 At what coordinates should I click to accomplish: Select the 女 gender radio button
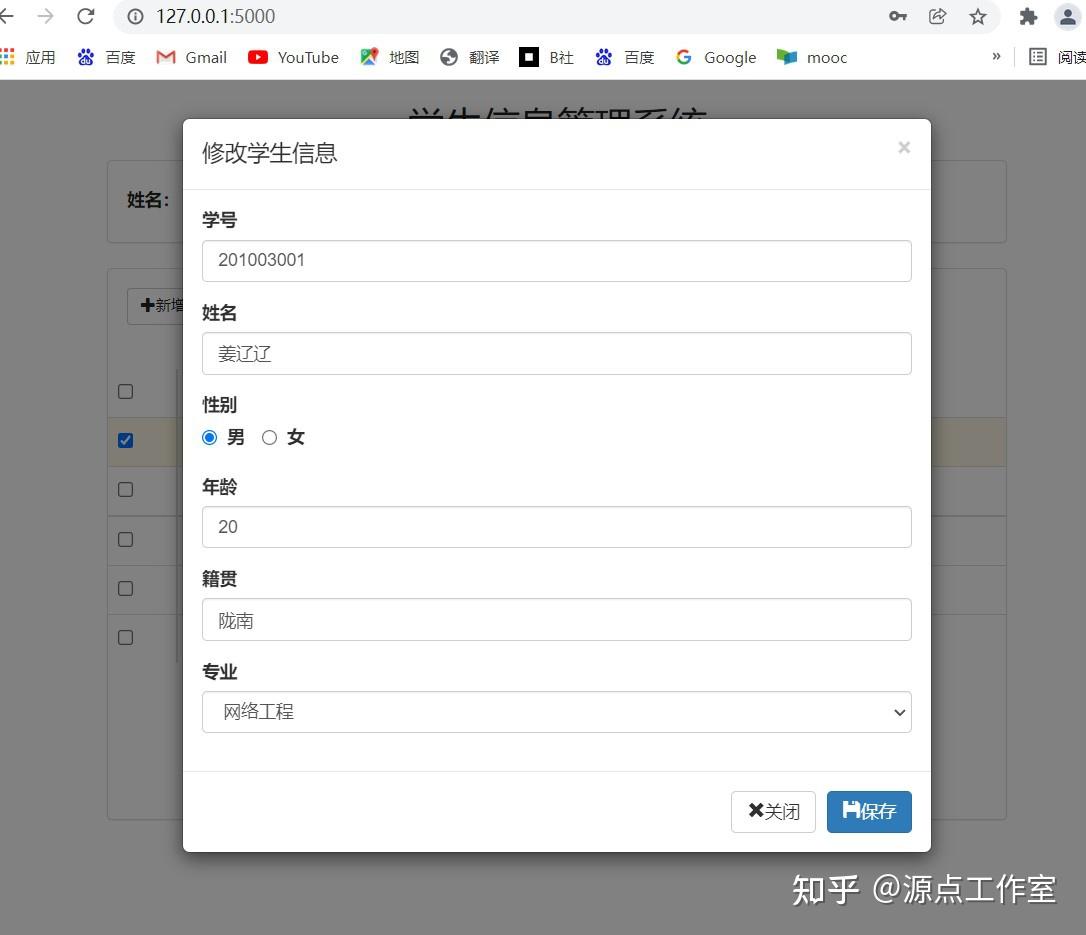coord(269,438)
